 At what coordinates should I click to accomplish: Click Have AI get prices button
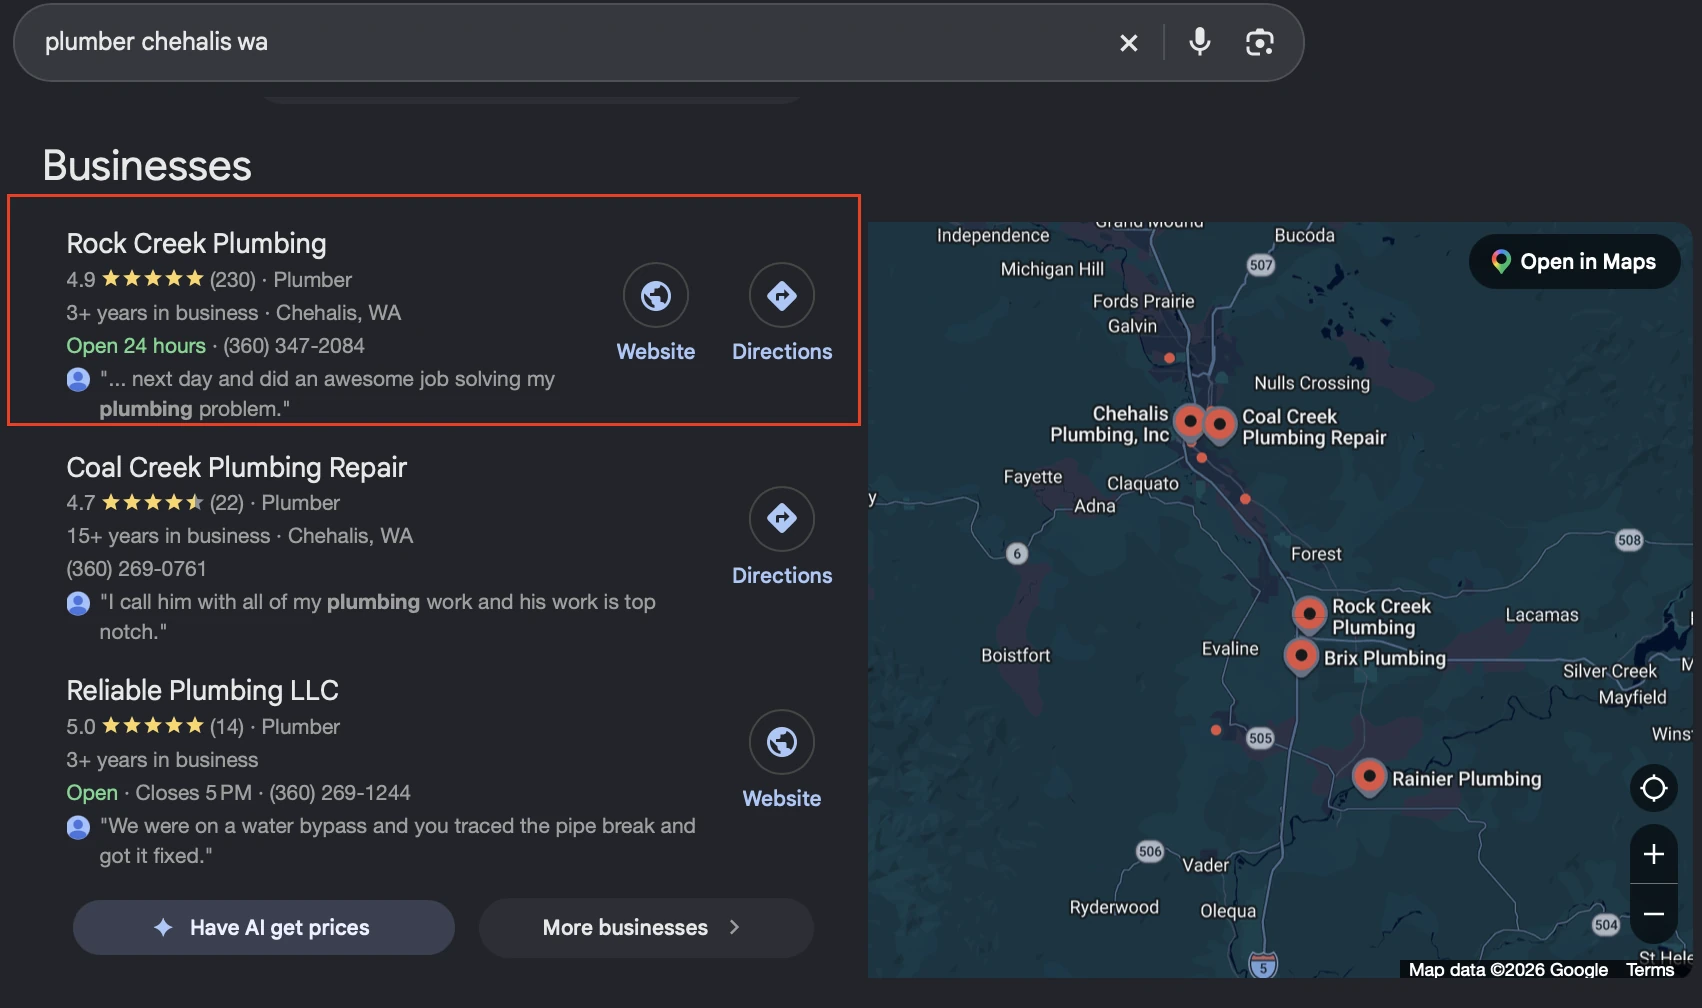(264, 927)
